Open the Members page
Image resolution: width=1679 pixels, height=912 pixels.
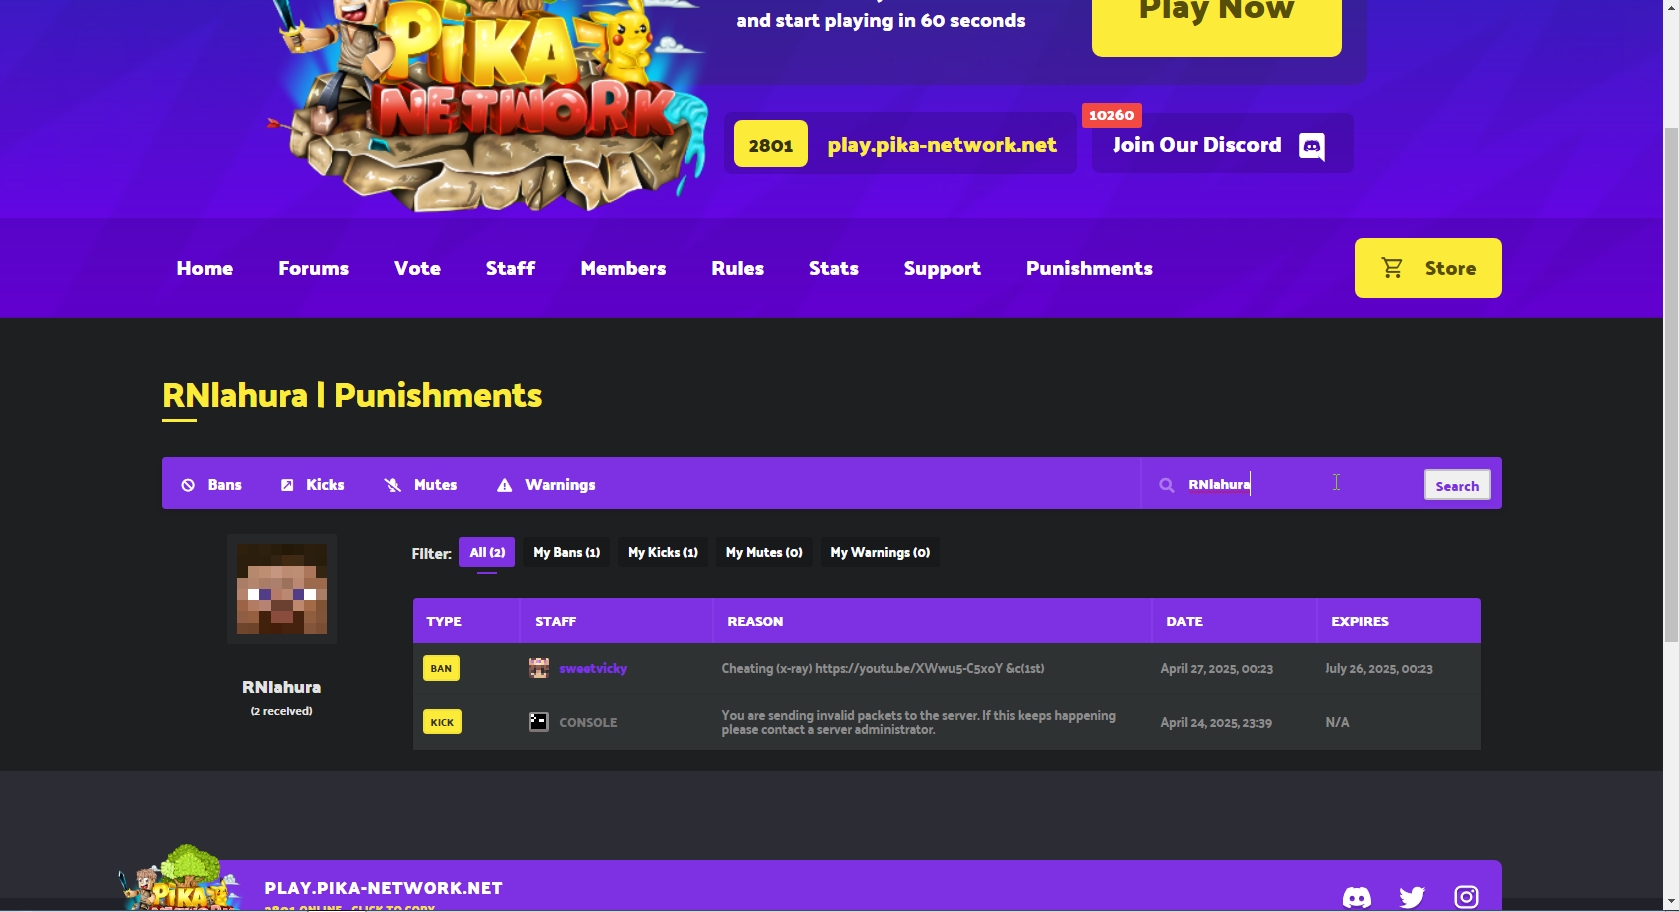[x=623, y=268]
